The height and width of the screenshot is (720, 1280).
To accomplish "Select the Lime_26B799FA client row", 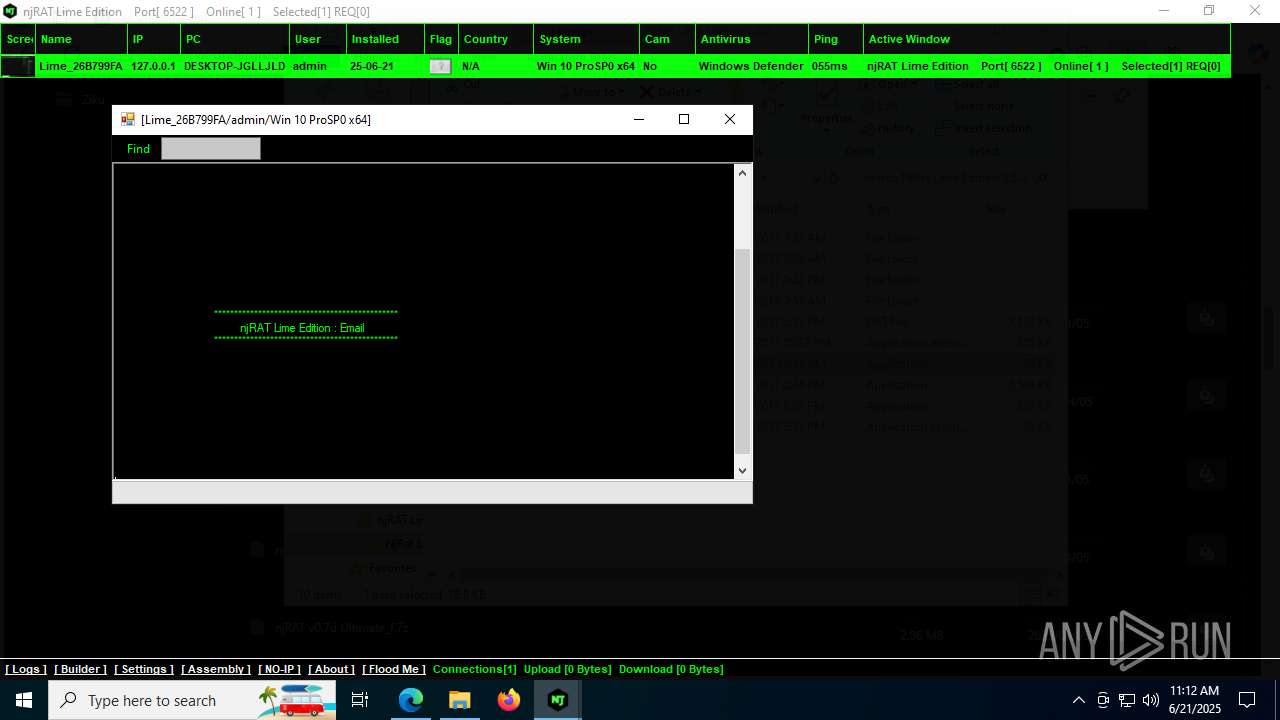I will 615,66.
